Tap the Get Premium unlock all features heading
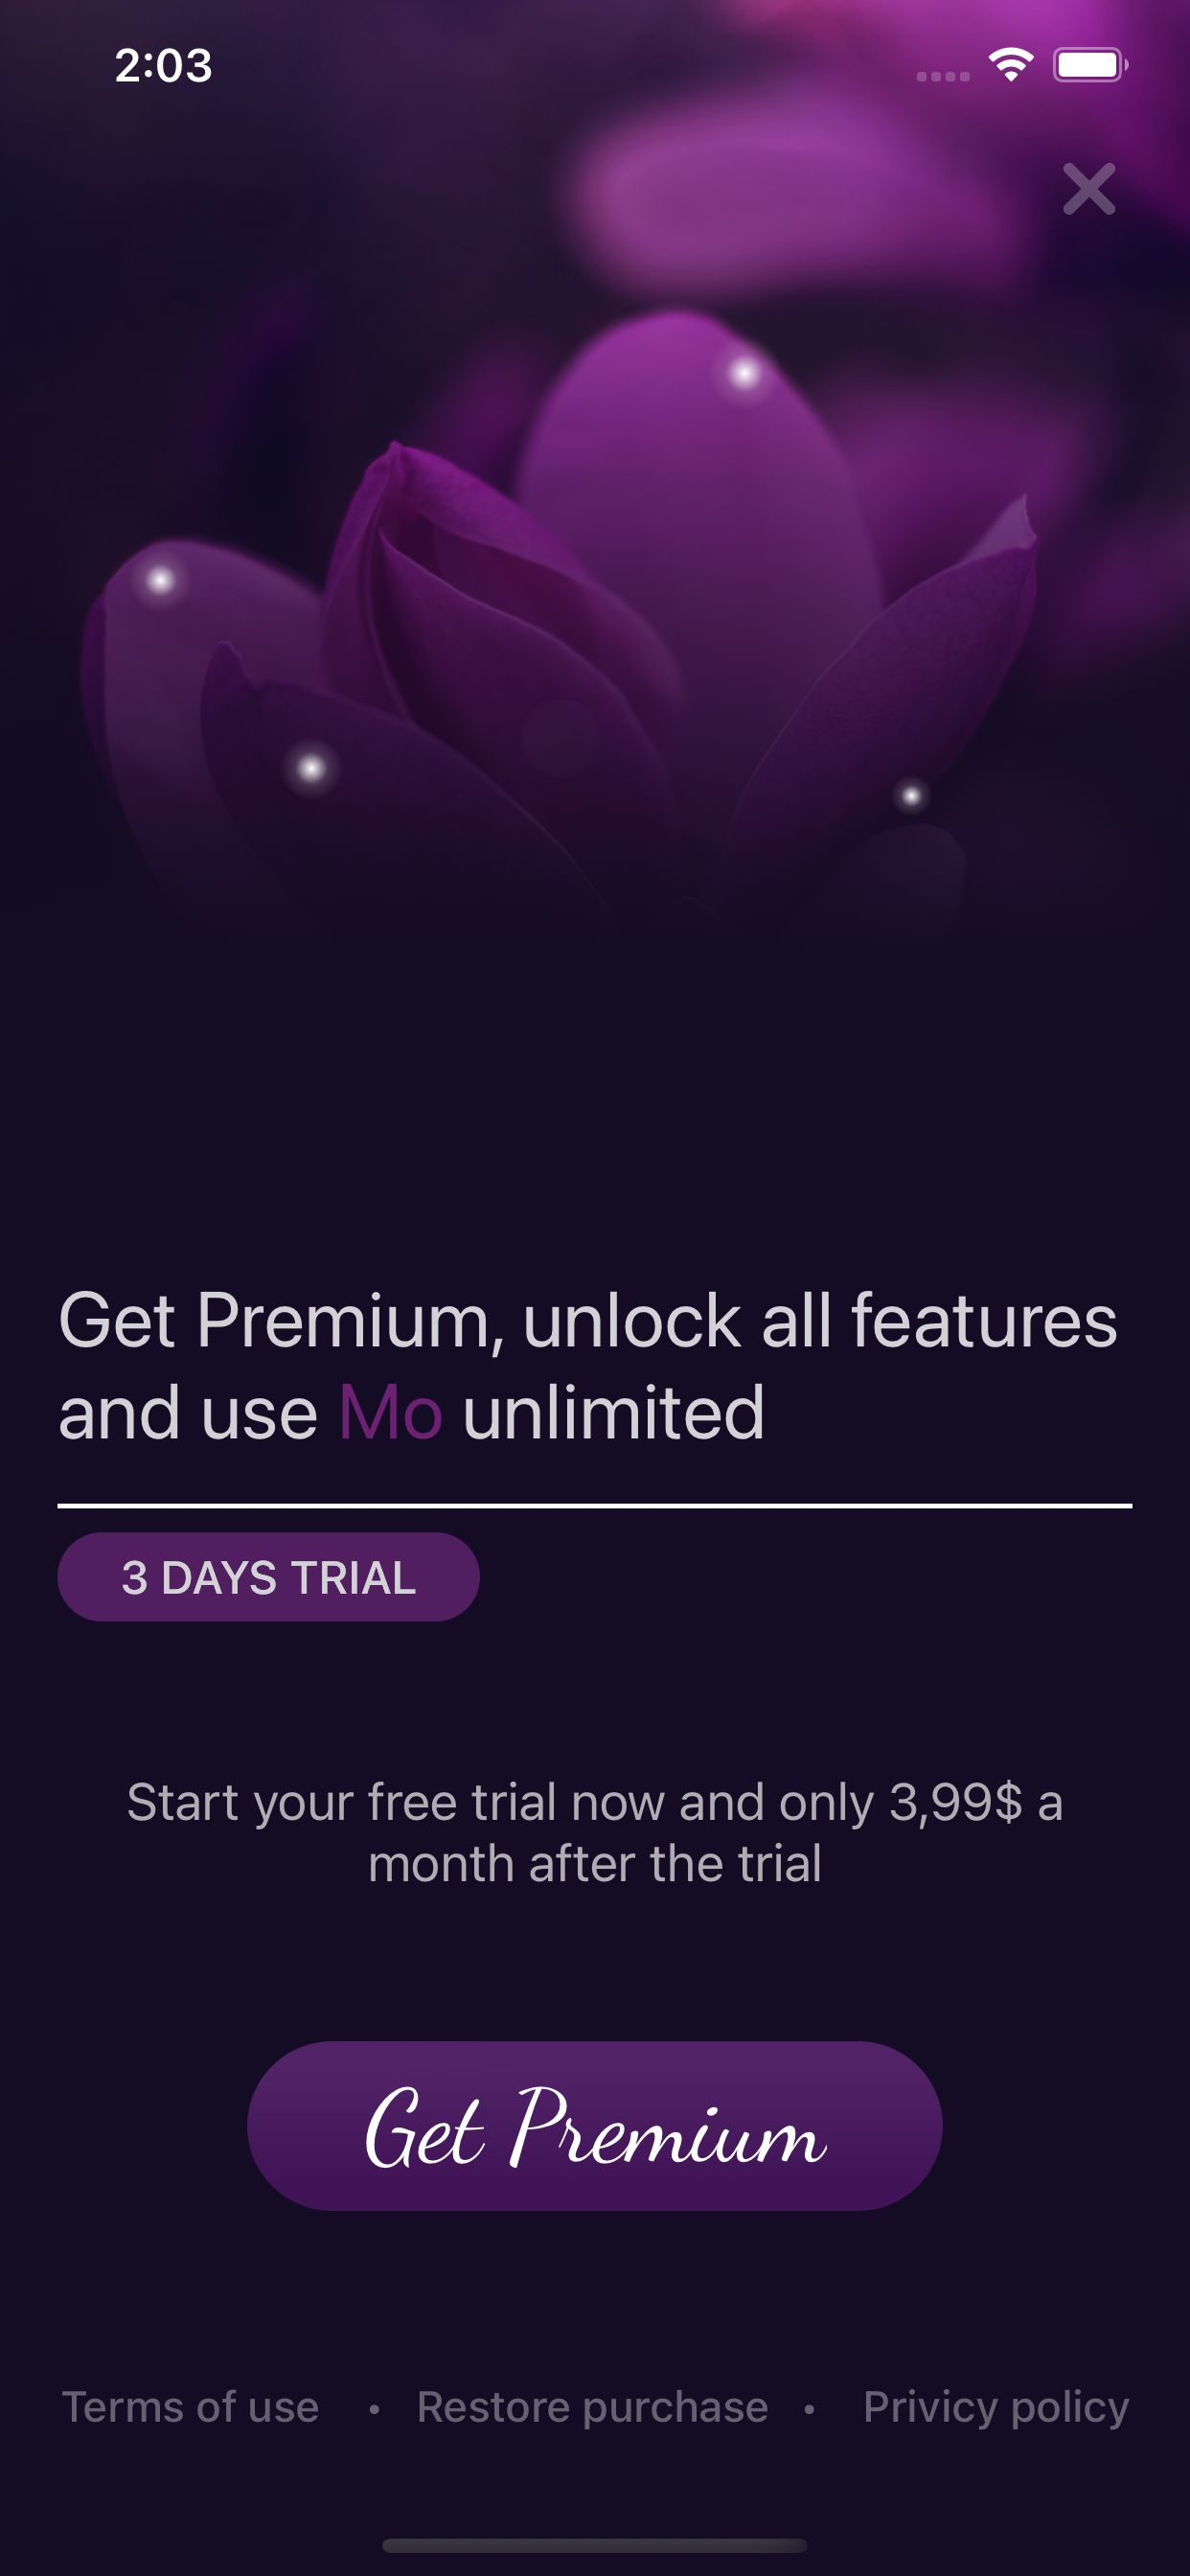 (x=588, y=1366)
